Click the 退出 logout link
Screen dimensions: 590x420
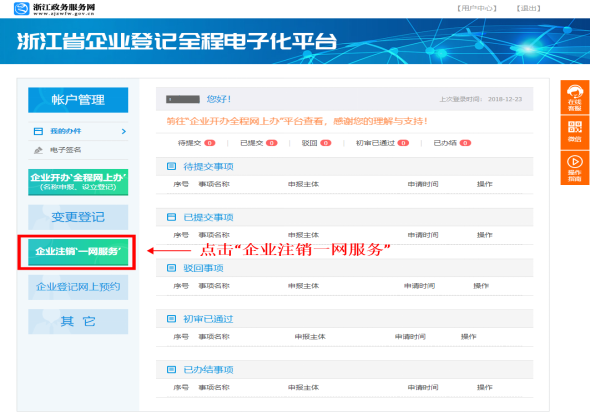tap(529, 8)
